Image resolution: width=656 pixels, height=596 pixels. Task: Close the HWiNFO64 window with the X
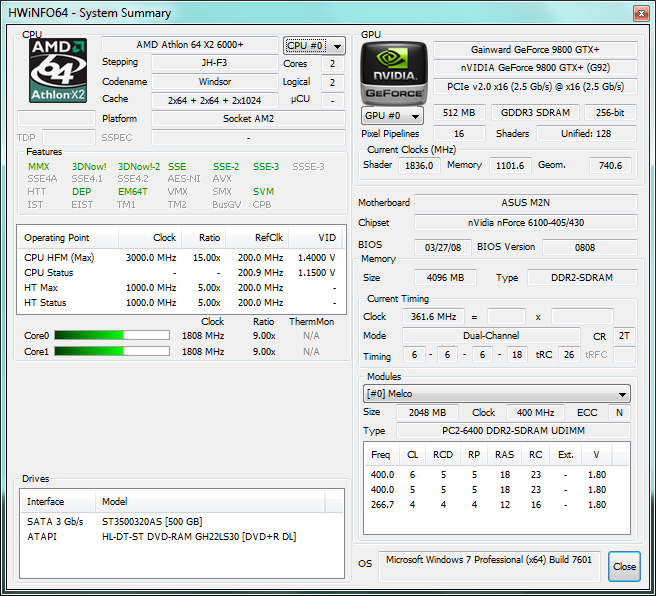click(641, 13)
